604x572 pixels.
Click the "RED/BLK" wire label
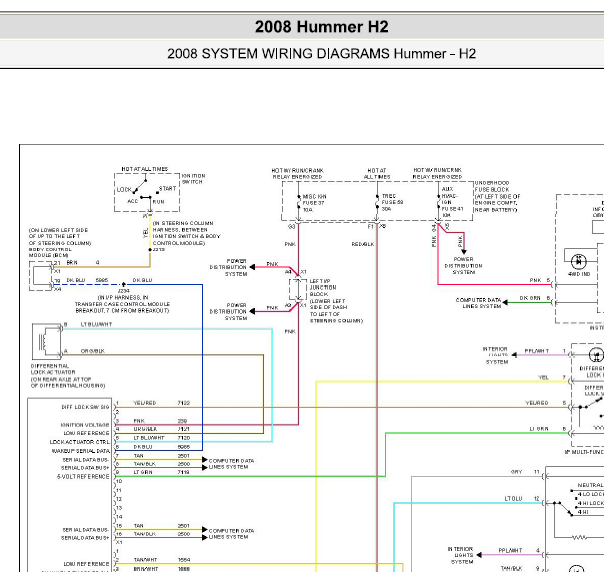coord(363,244)
